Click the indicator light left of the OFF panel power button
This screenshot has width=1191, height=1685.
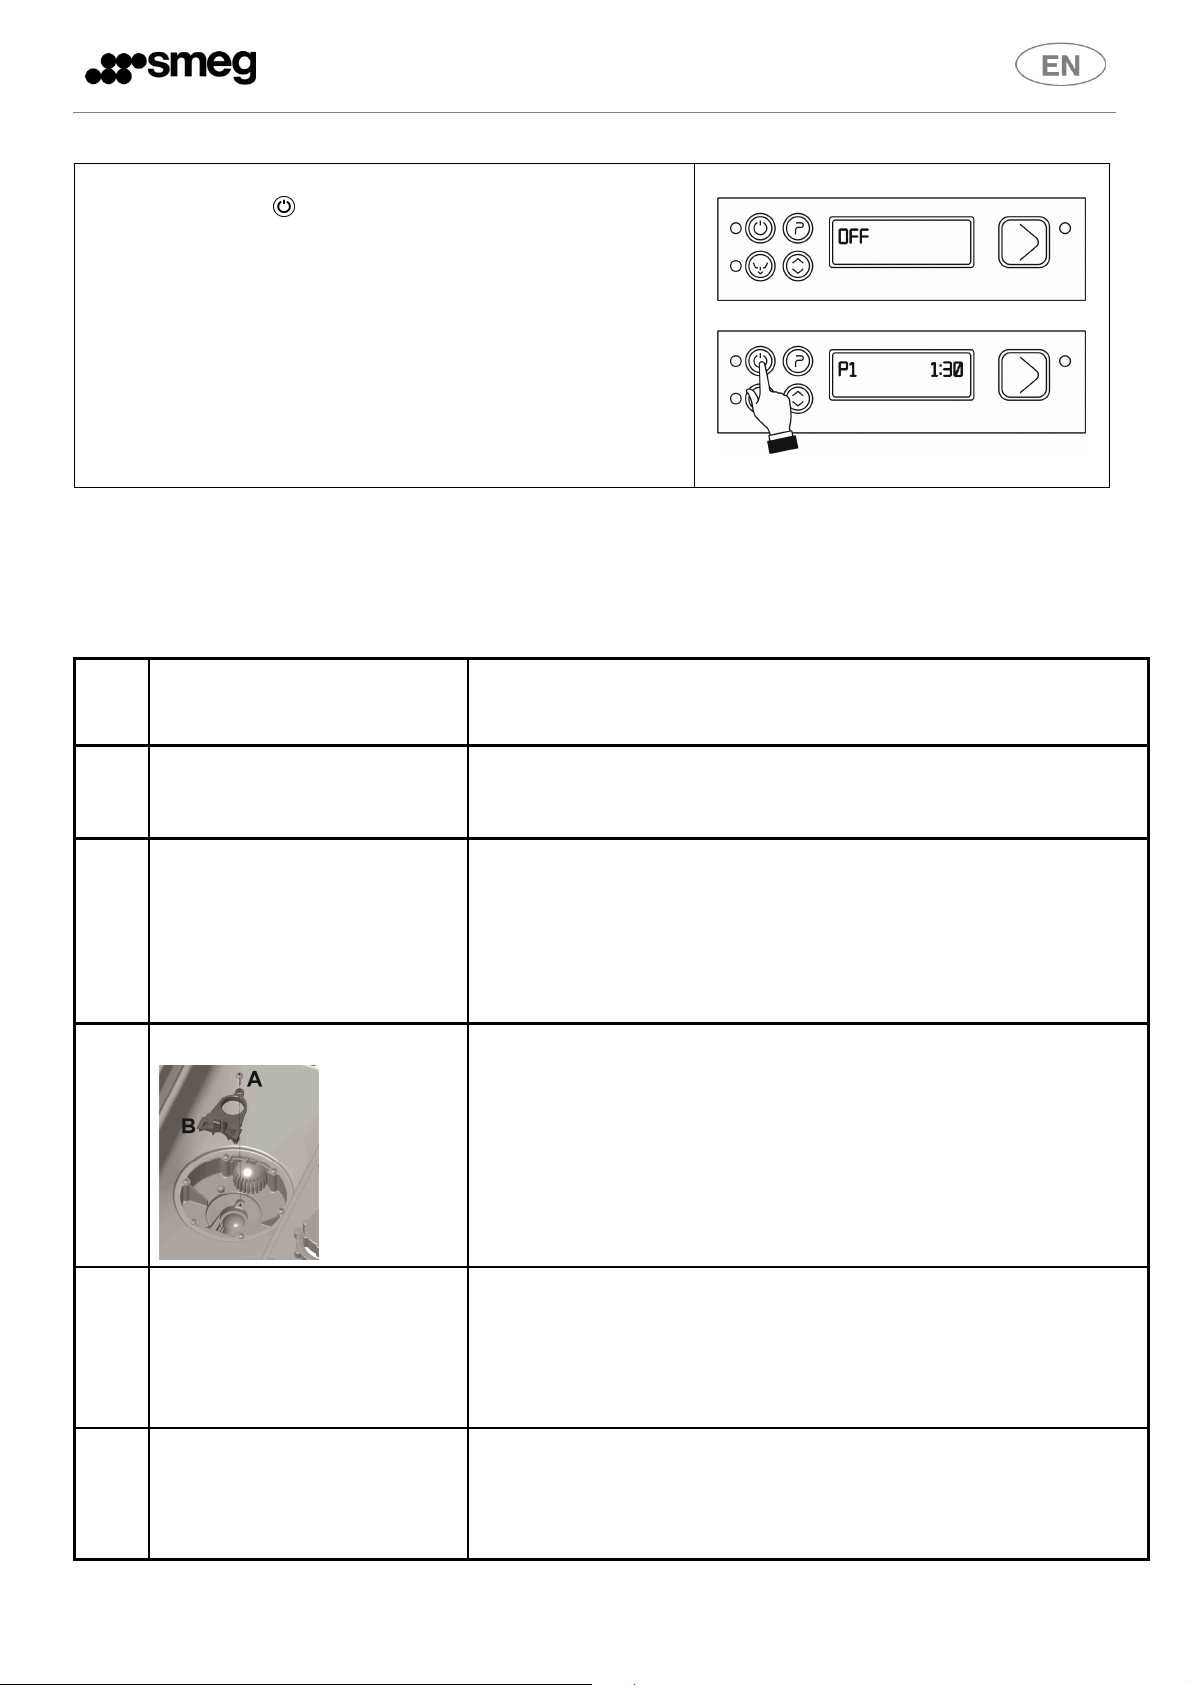[735, 229]
